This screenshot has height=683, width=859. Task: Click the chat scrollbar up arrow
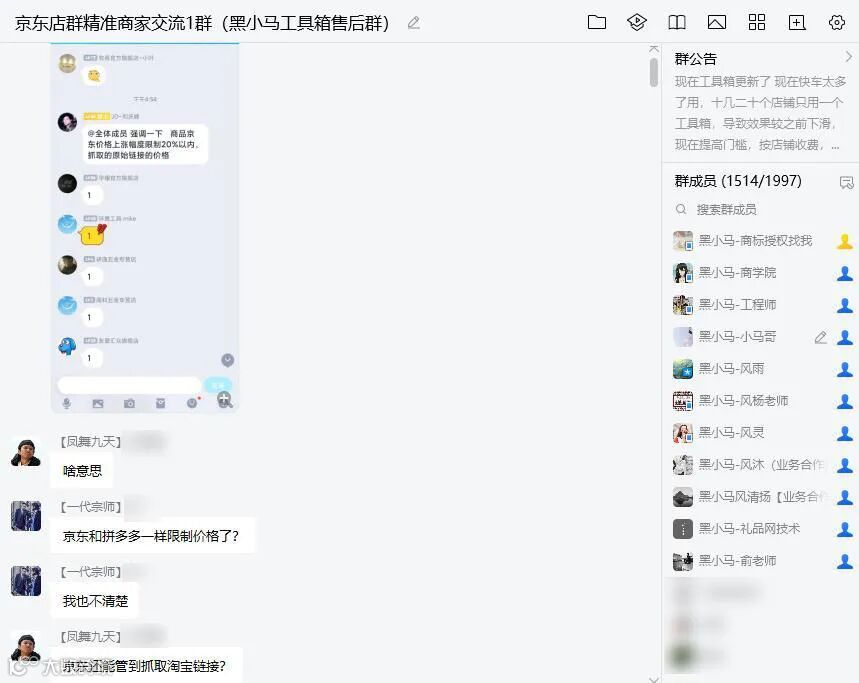click(654, 49)
